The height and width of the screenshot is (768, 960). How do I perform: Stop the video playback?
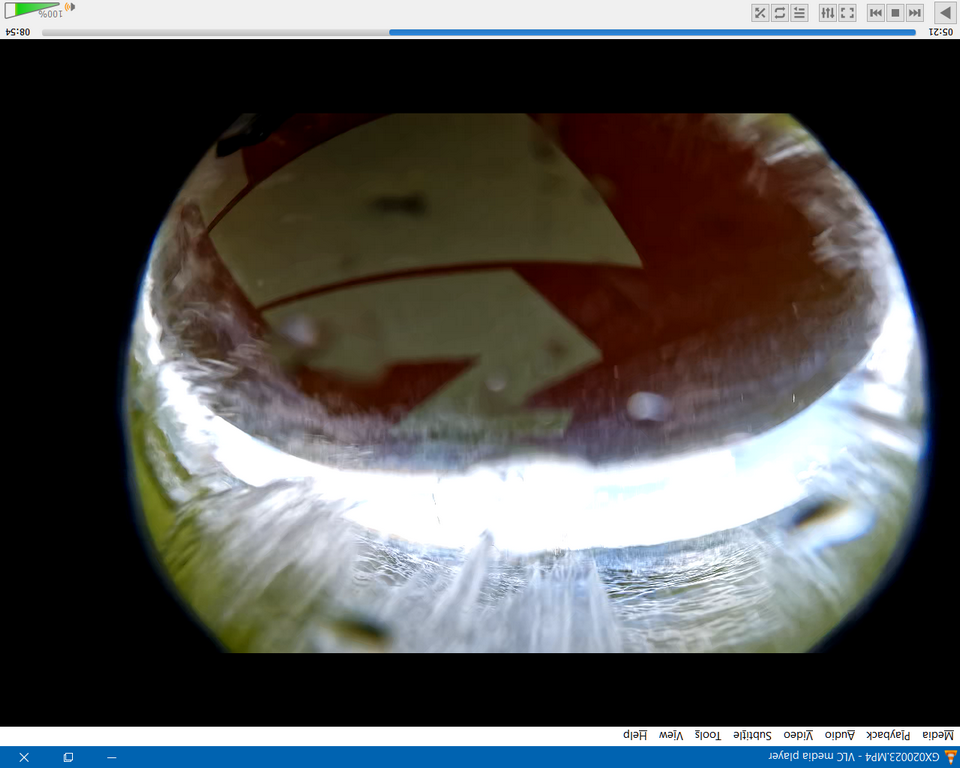click(x=895, y=12)
